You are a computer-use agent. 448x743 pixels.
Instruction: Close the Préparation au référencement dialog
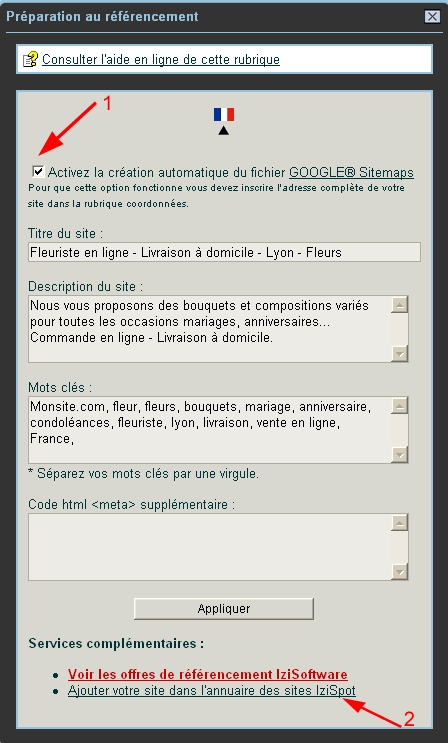[432, 17]
